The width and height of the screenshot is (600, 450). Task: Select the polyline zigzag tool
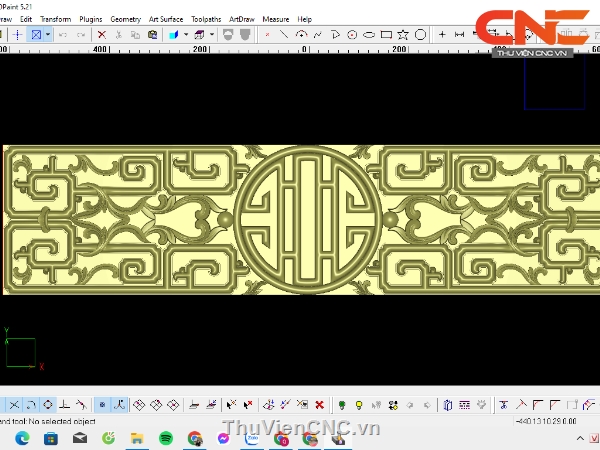coord(318,35)
